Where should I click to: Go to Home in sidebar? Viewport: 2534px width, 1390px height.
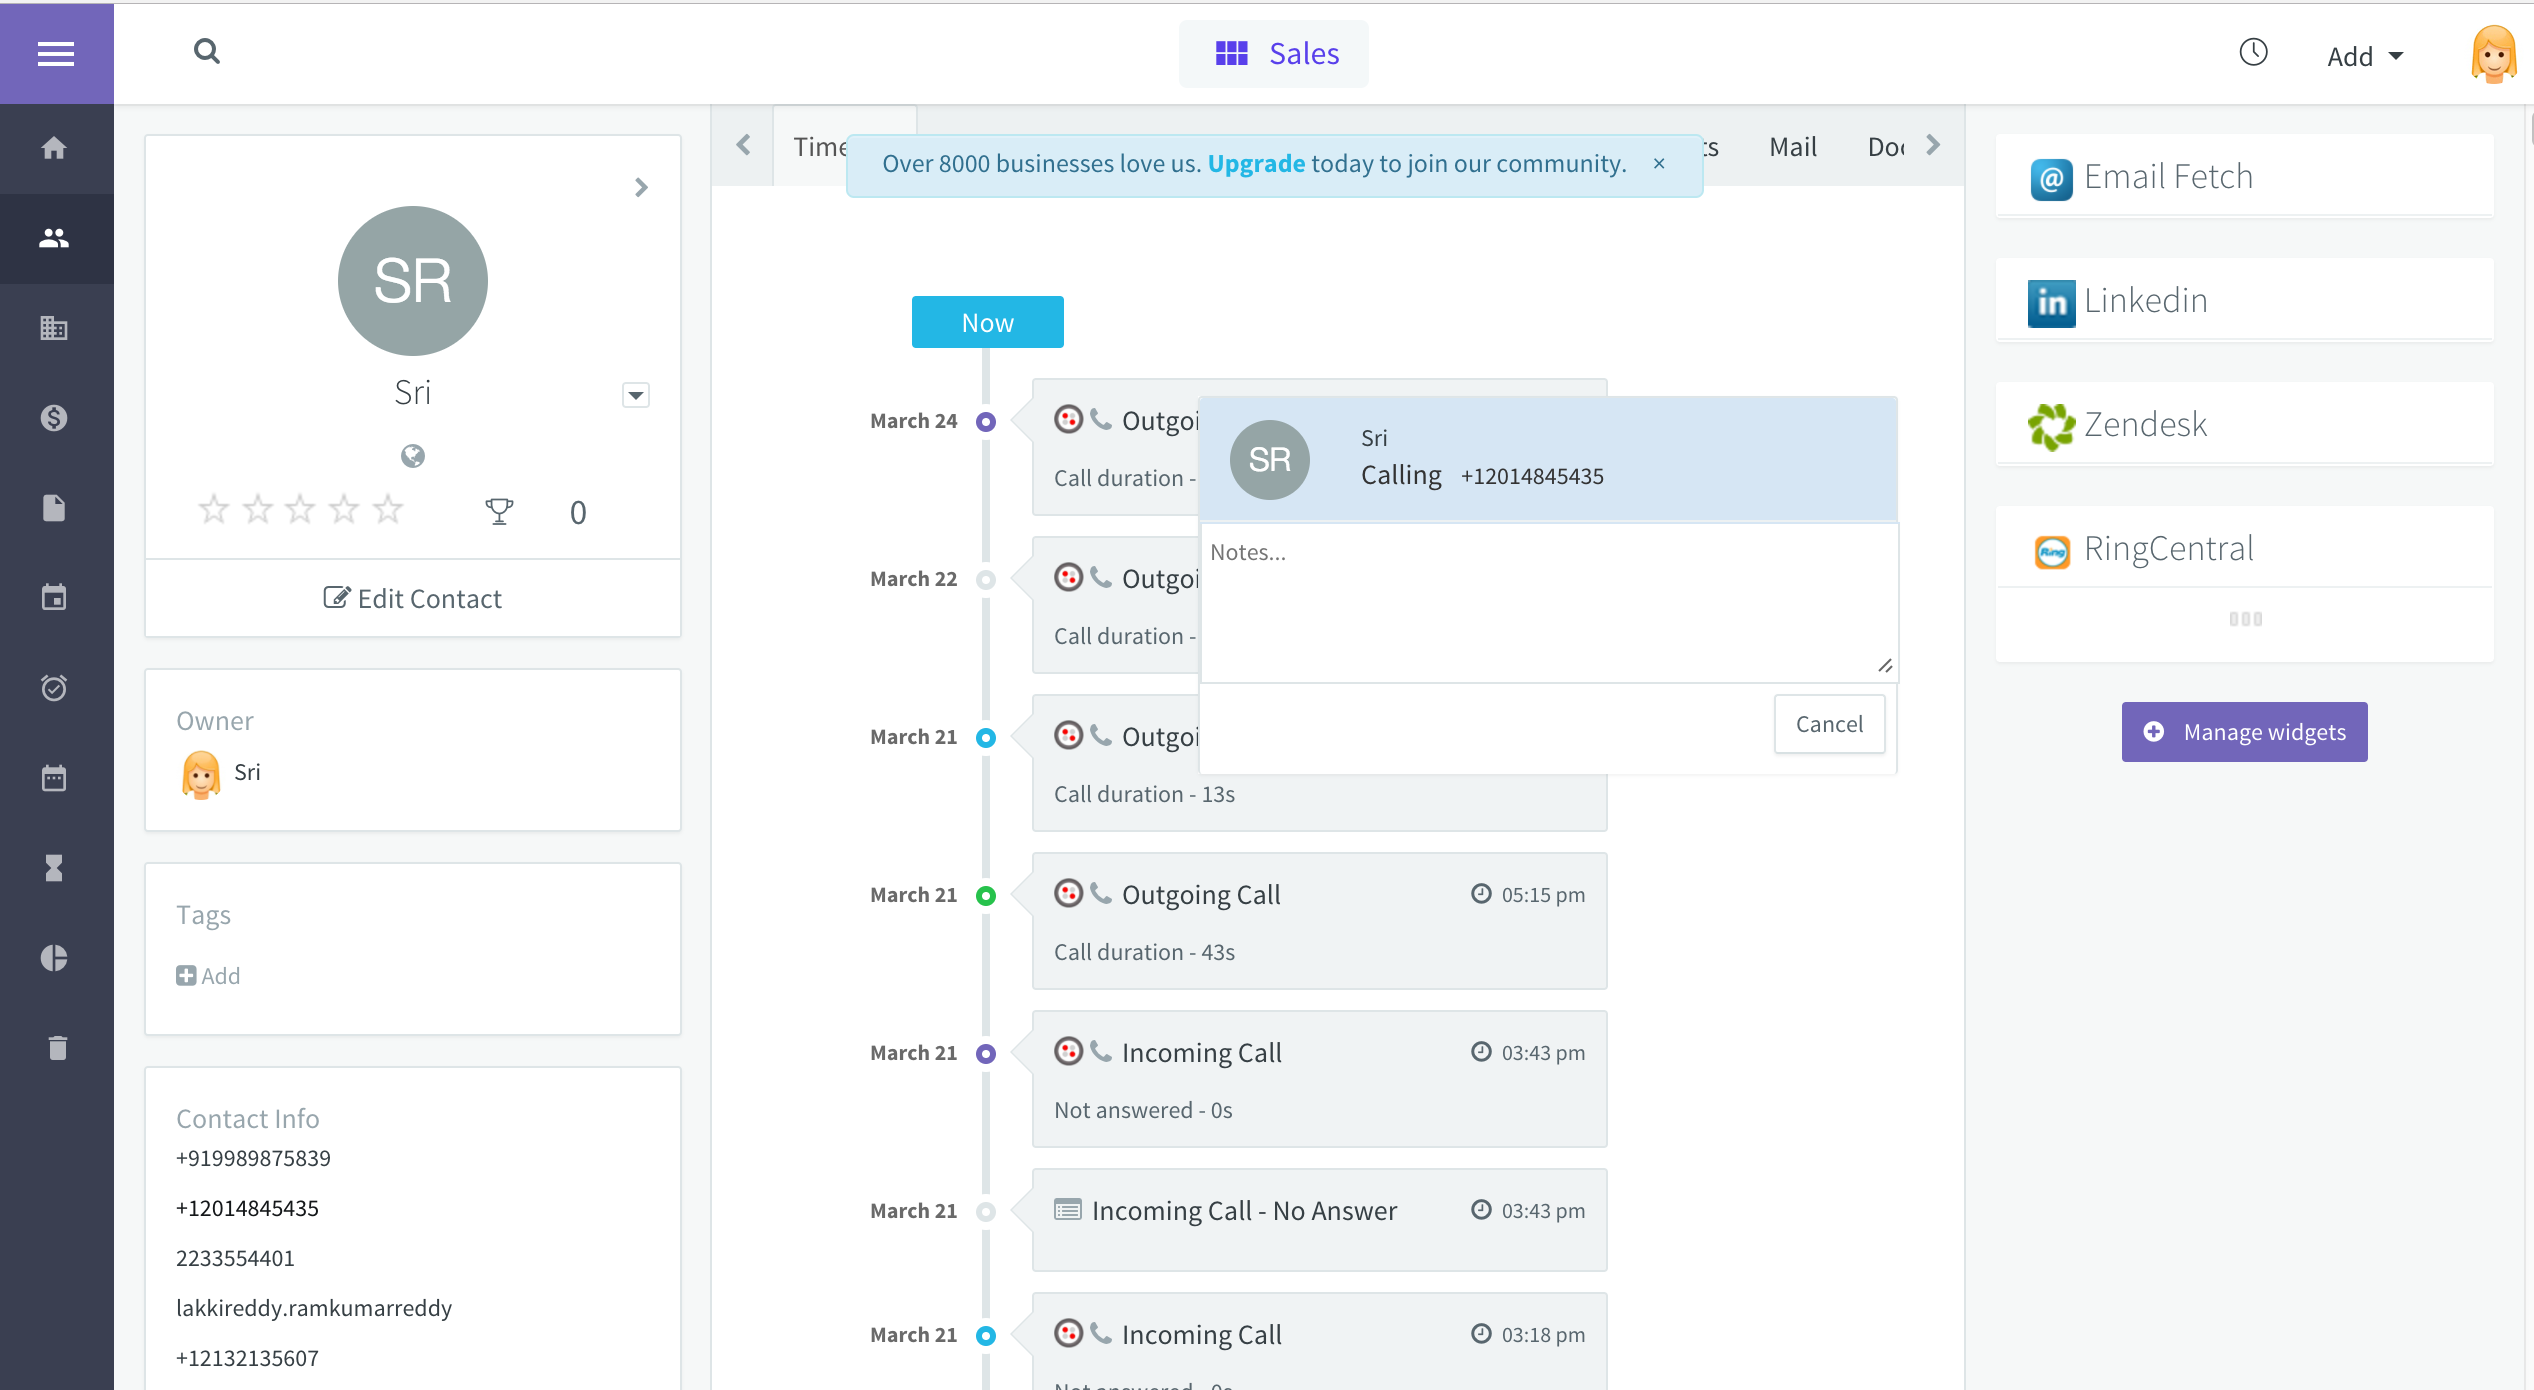(54, 148)
